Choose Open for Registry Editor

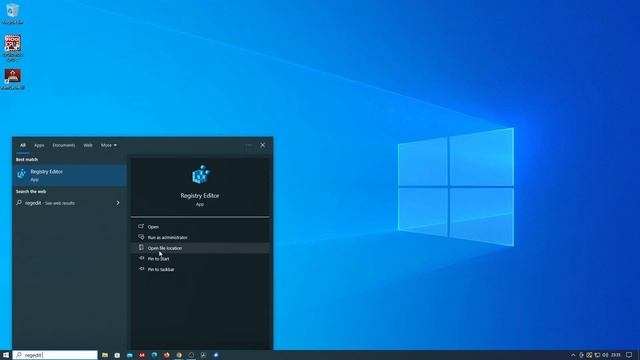(x=200, y=227)
